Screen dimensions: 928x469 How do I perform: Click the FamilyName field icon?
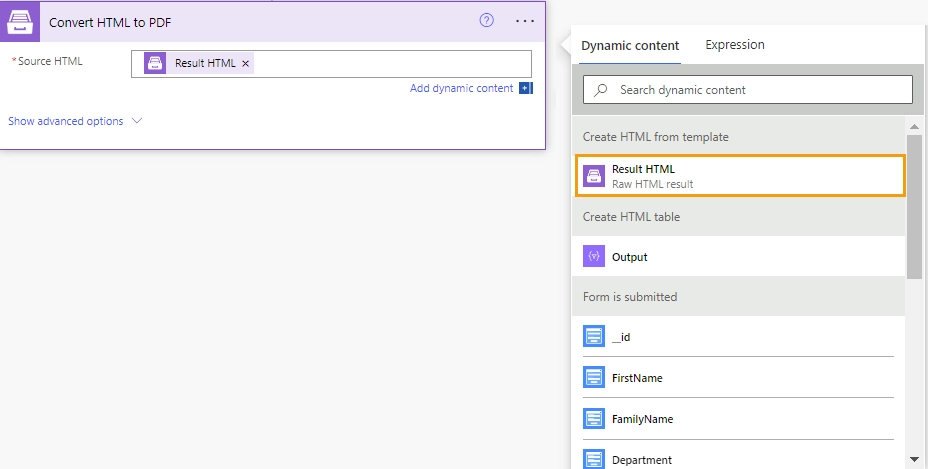[594, 419]
